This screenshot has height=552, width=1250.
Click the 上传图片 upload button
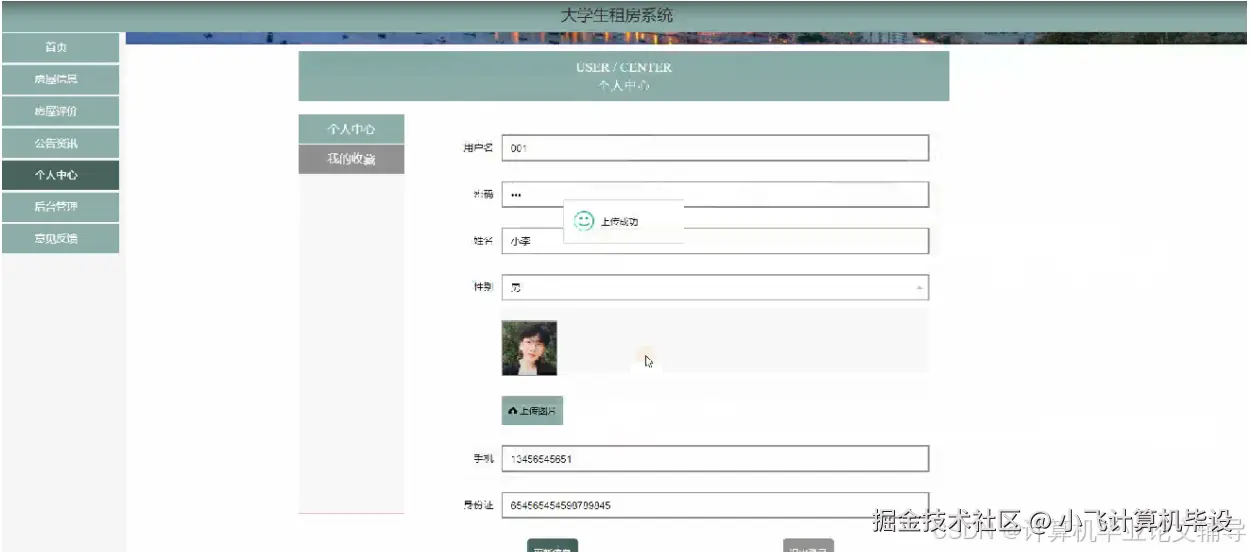(532, 411)
